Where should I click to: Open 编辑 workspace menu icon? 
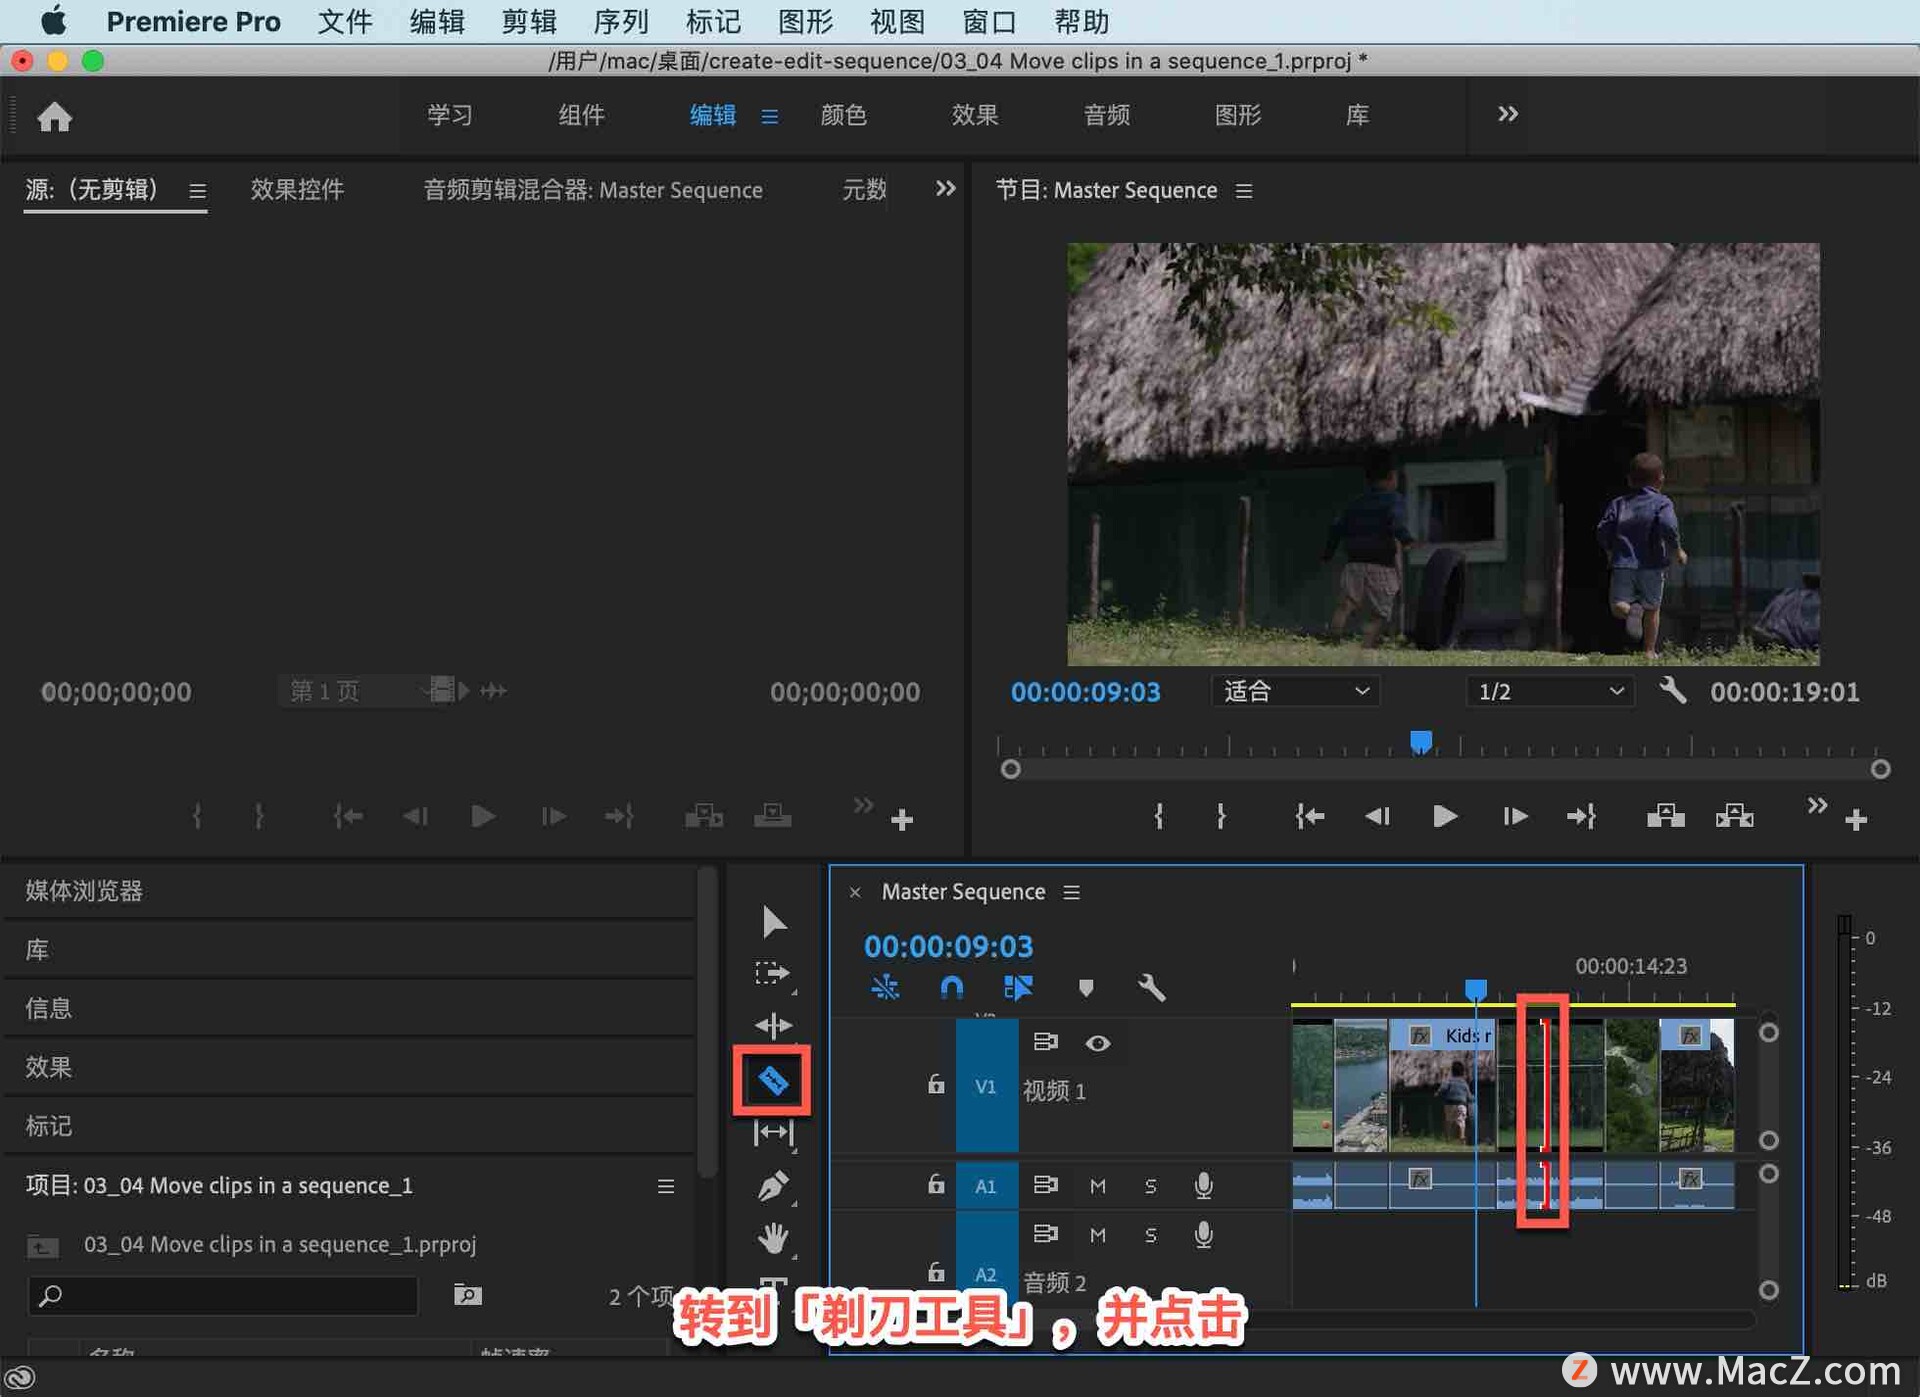pyautogui.click(x=769, y=117)
